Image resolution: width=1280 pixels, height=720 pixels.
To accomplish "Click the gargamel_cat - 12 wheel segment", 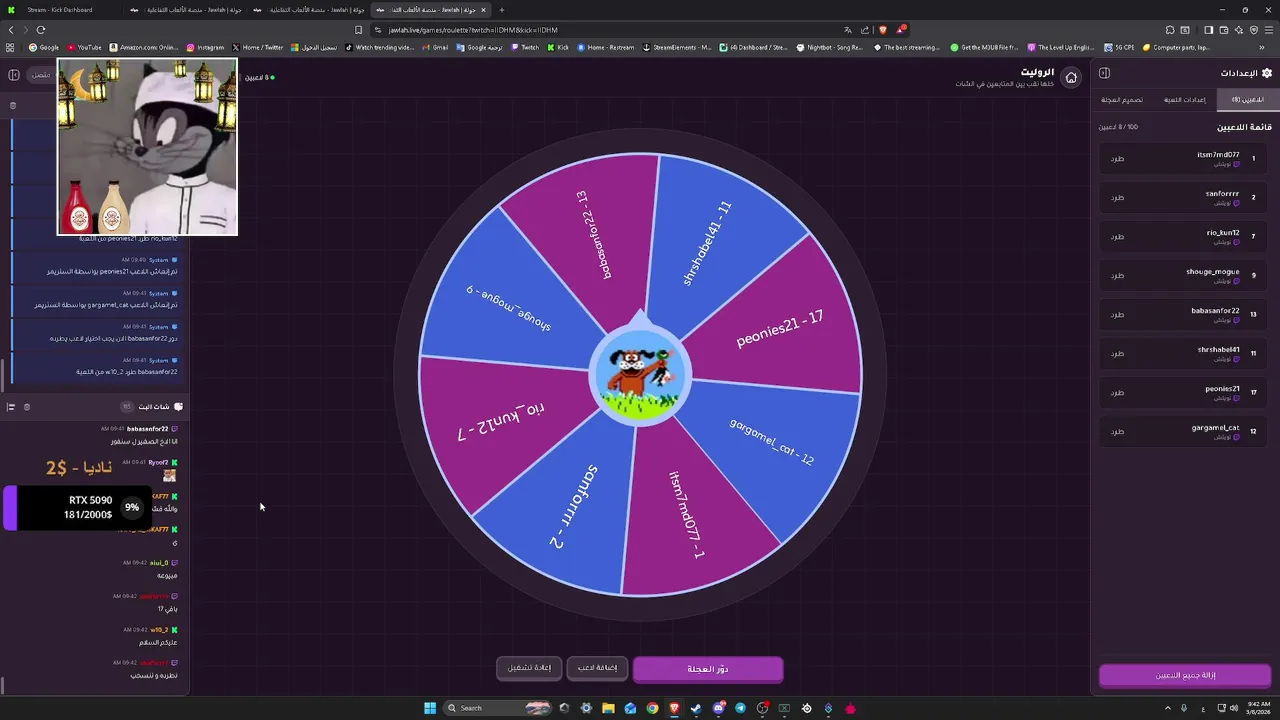I will 771,441.
